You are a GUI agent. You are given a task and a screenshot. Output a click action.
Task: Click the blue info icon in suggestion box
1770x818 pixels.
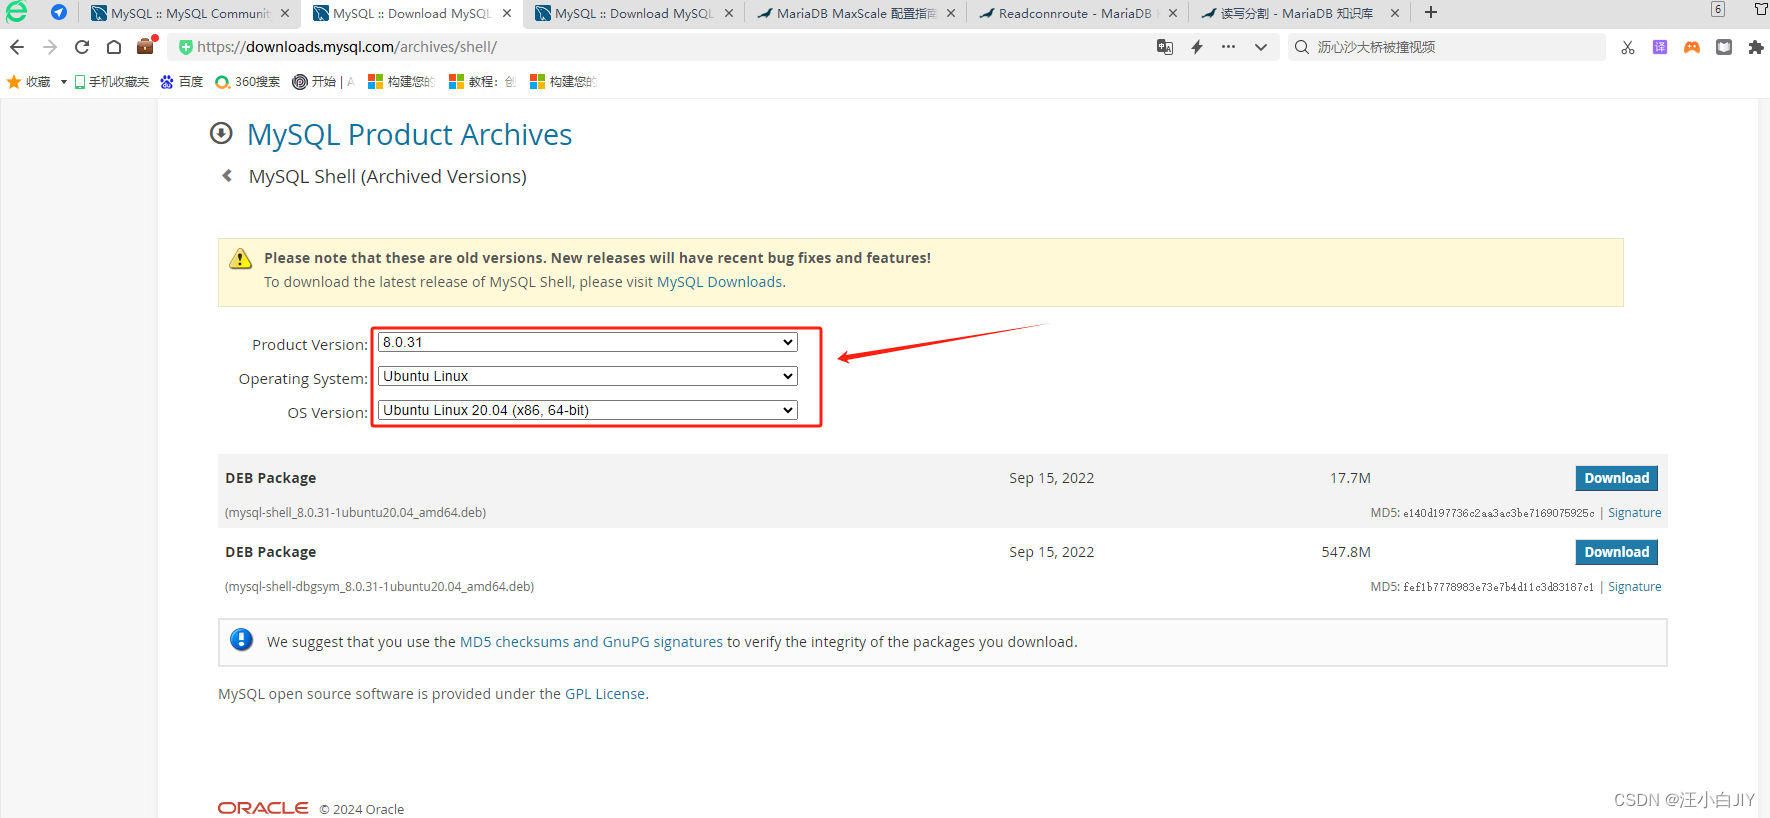(x=242, y=640)
